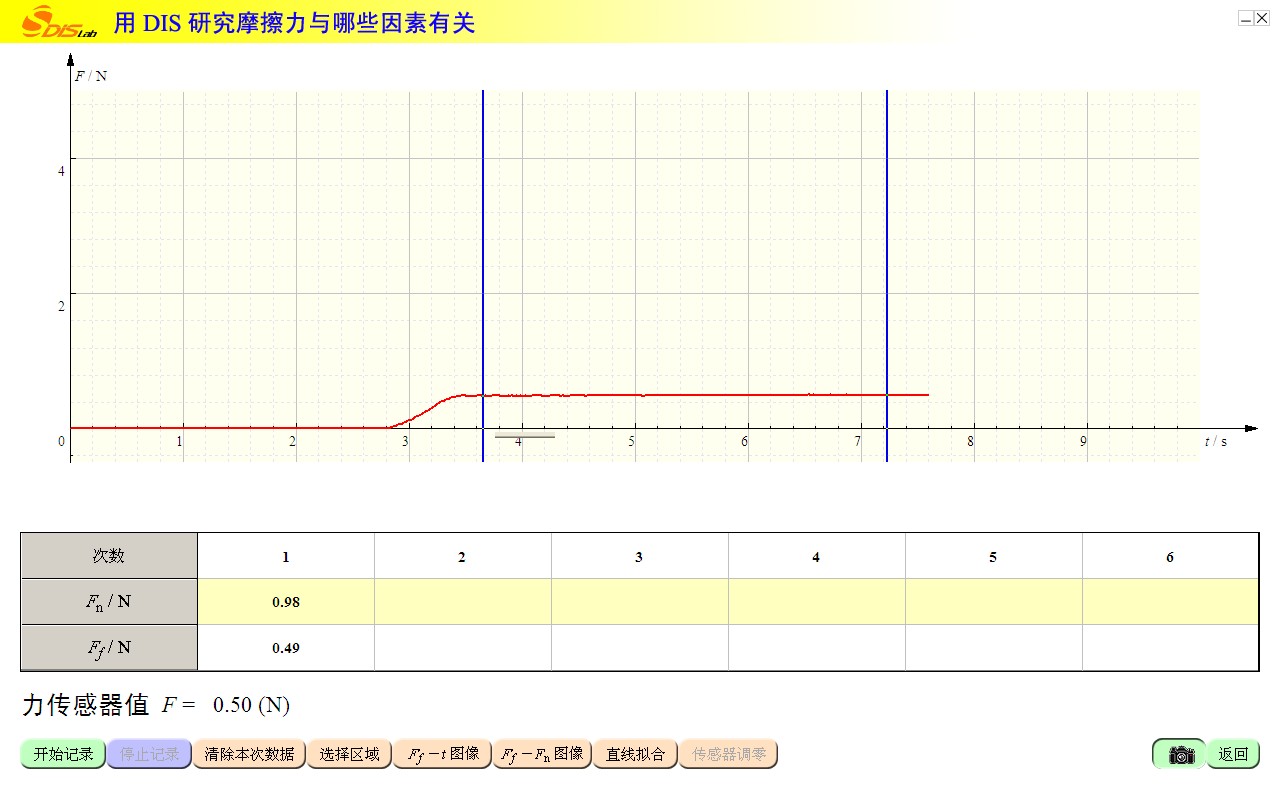Click the camera snapshot icon
This screenshot has height=800, width=1280.
pos(1180,754)
